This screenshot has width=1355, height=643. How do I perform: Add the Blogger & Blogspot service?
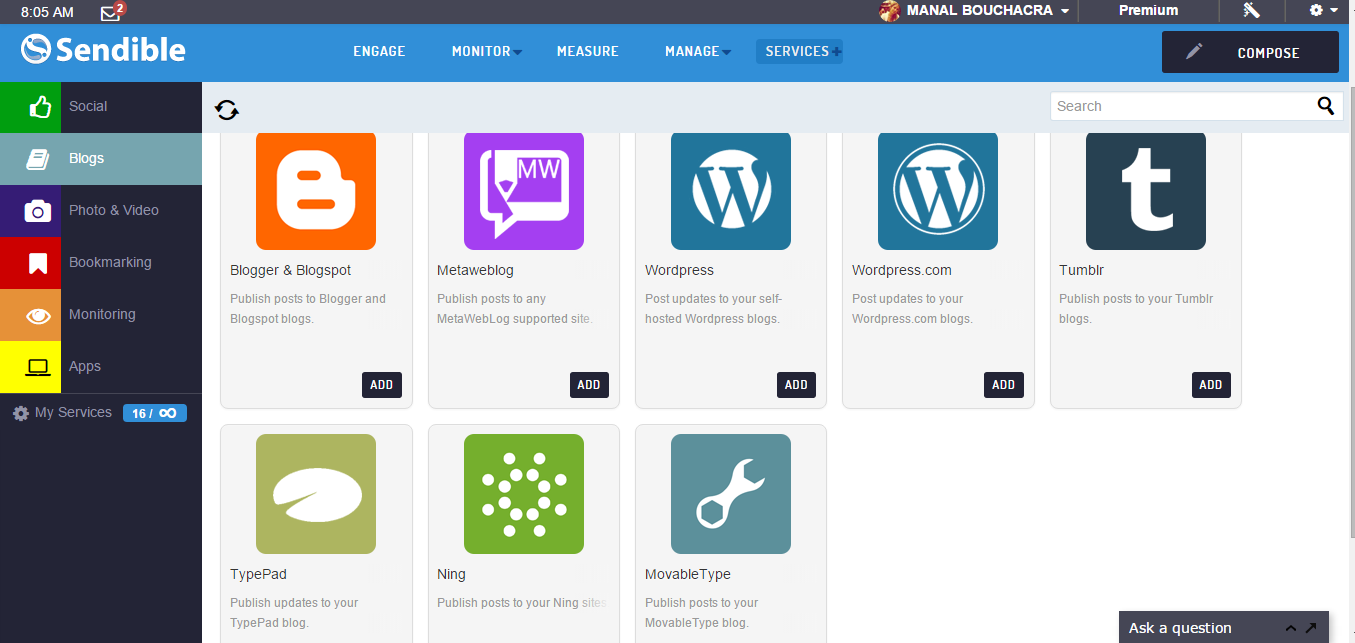click(382, 385)
